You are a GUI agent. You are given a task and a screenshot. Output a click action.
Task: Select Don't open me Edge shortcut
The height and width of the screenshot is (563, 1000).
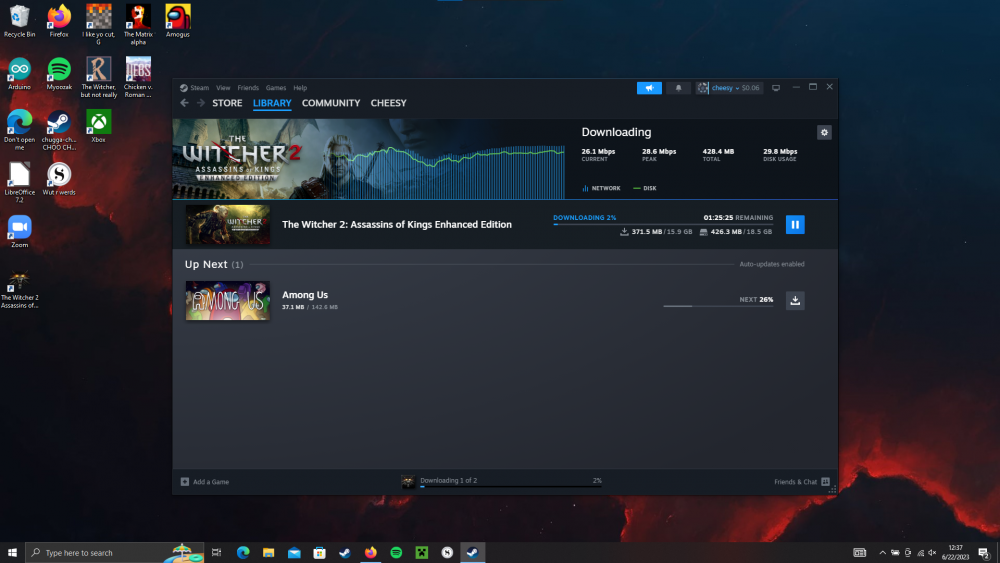20,131
